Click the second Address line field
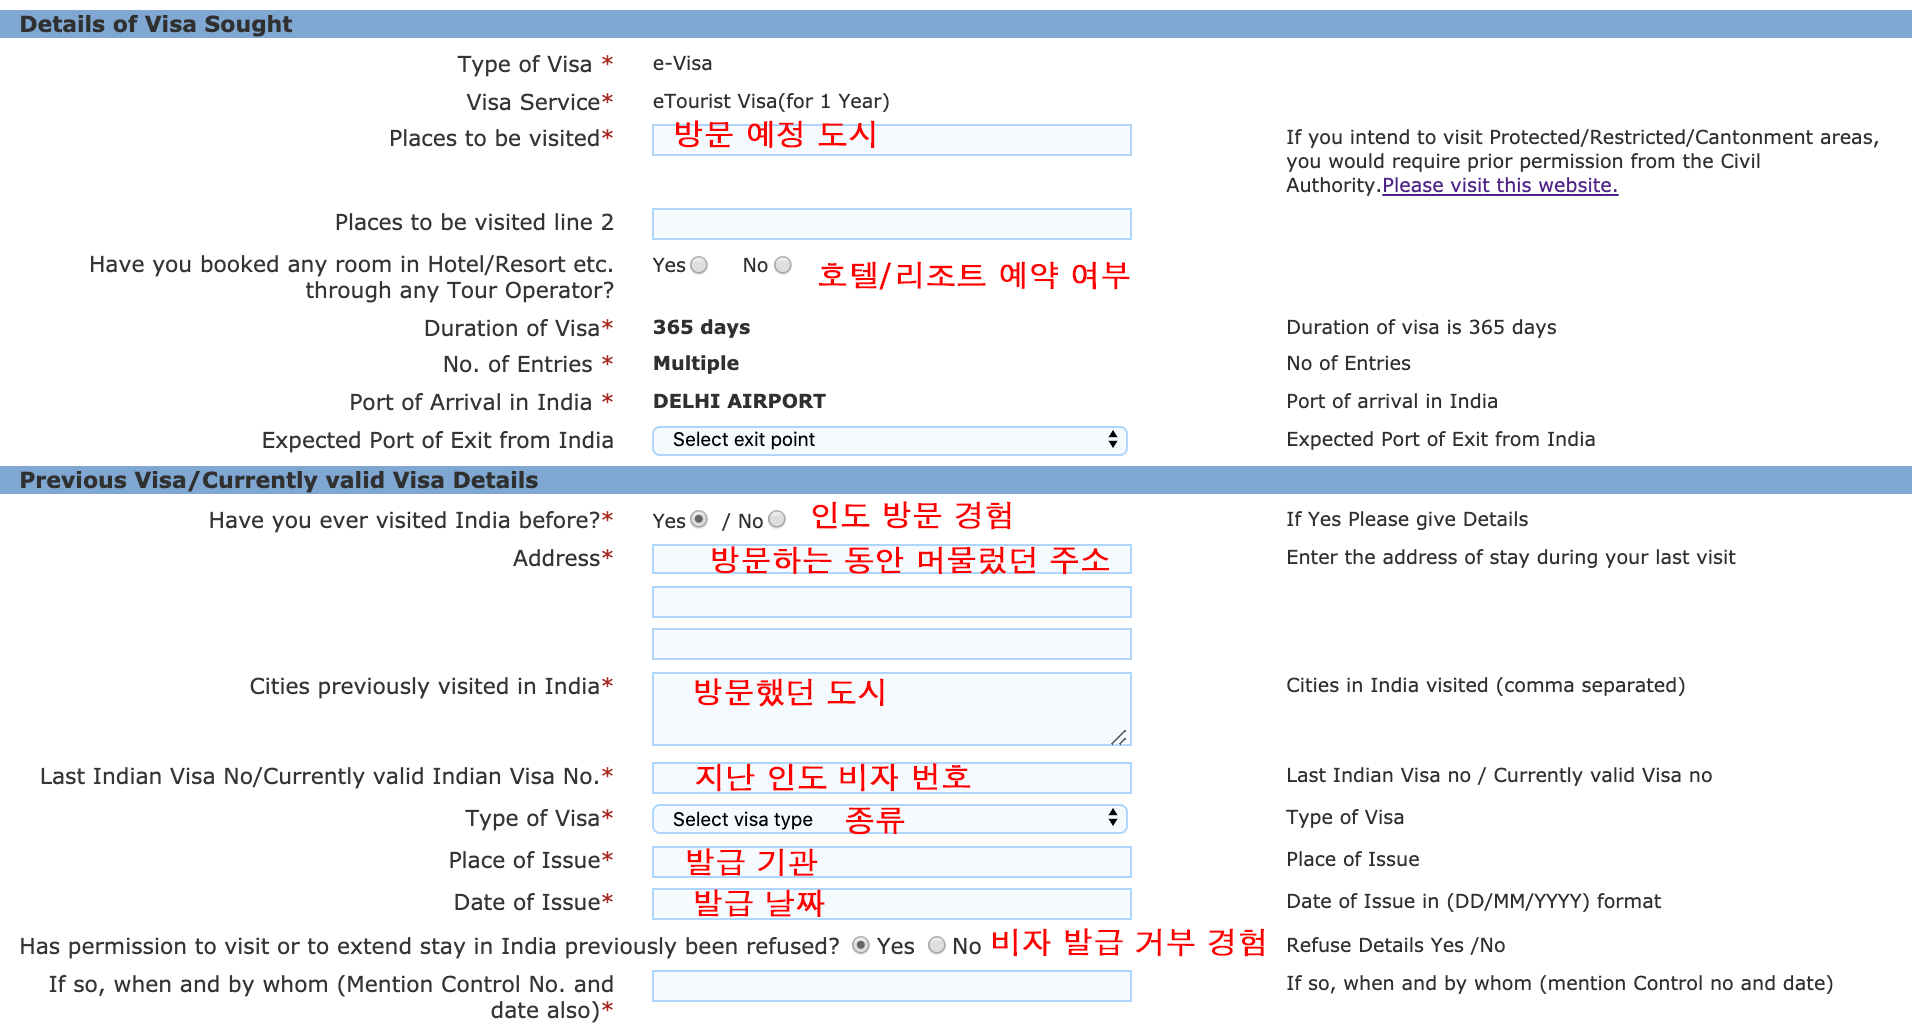Viewport: 1912px width, 1024px height. tap(892, 602)
